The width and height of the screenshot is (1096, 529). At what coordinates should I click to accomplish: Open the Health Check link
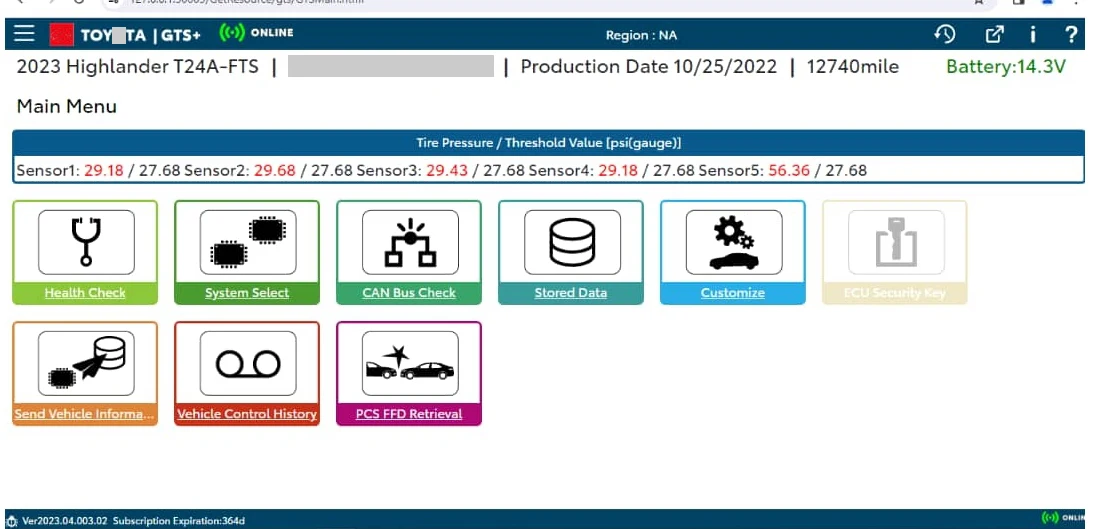tap(85, 293)
